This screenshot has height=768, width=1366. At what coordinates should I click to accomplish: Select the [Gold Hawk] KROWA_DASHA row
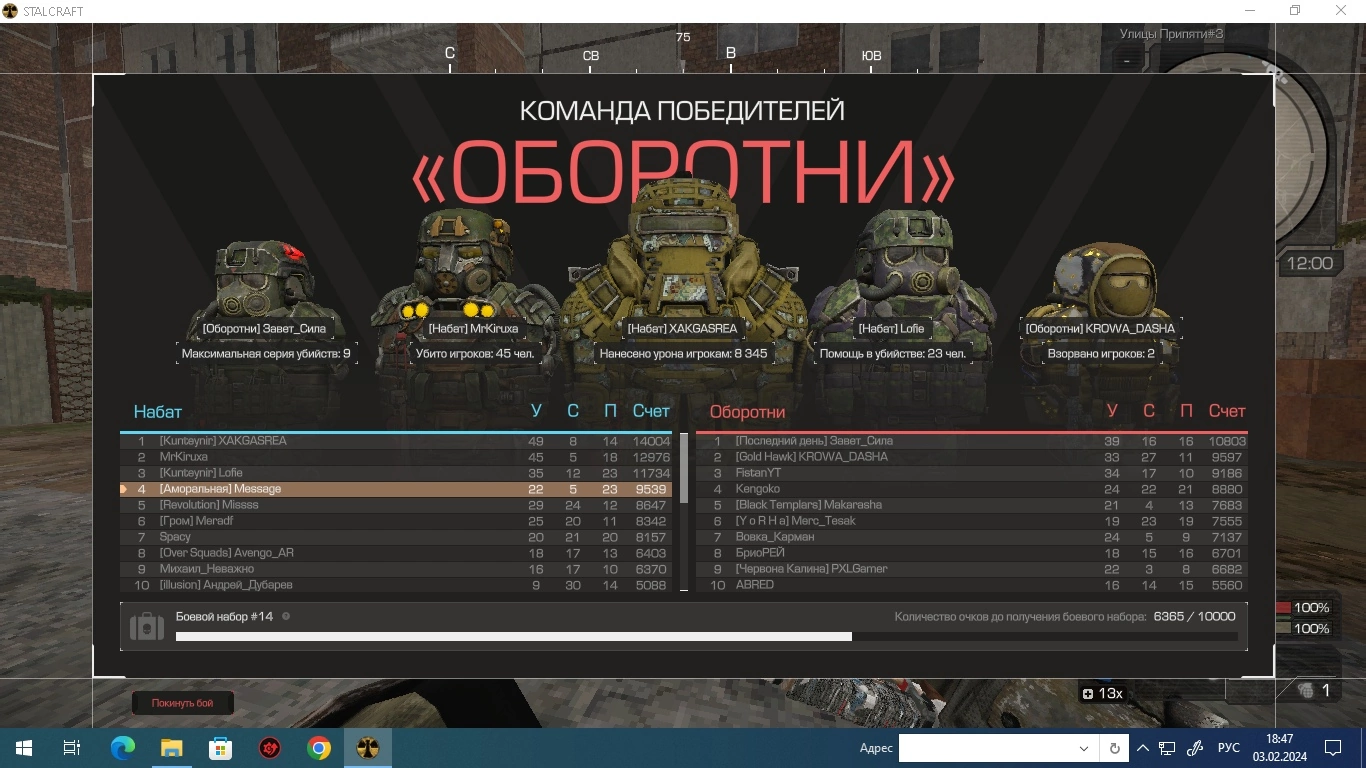(x=972, y=457)
